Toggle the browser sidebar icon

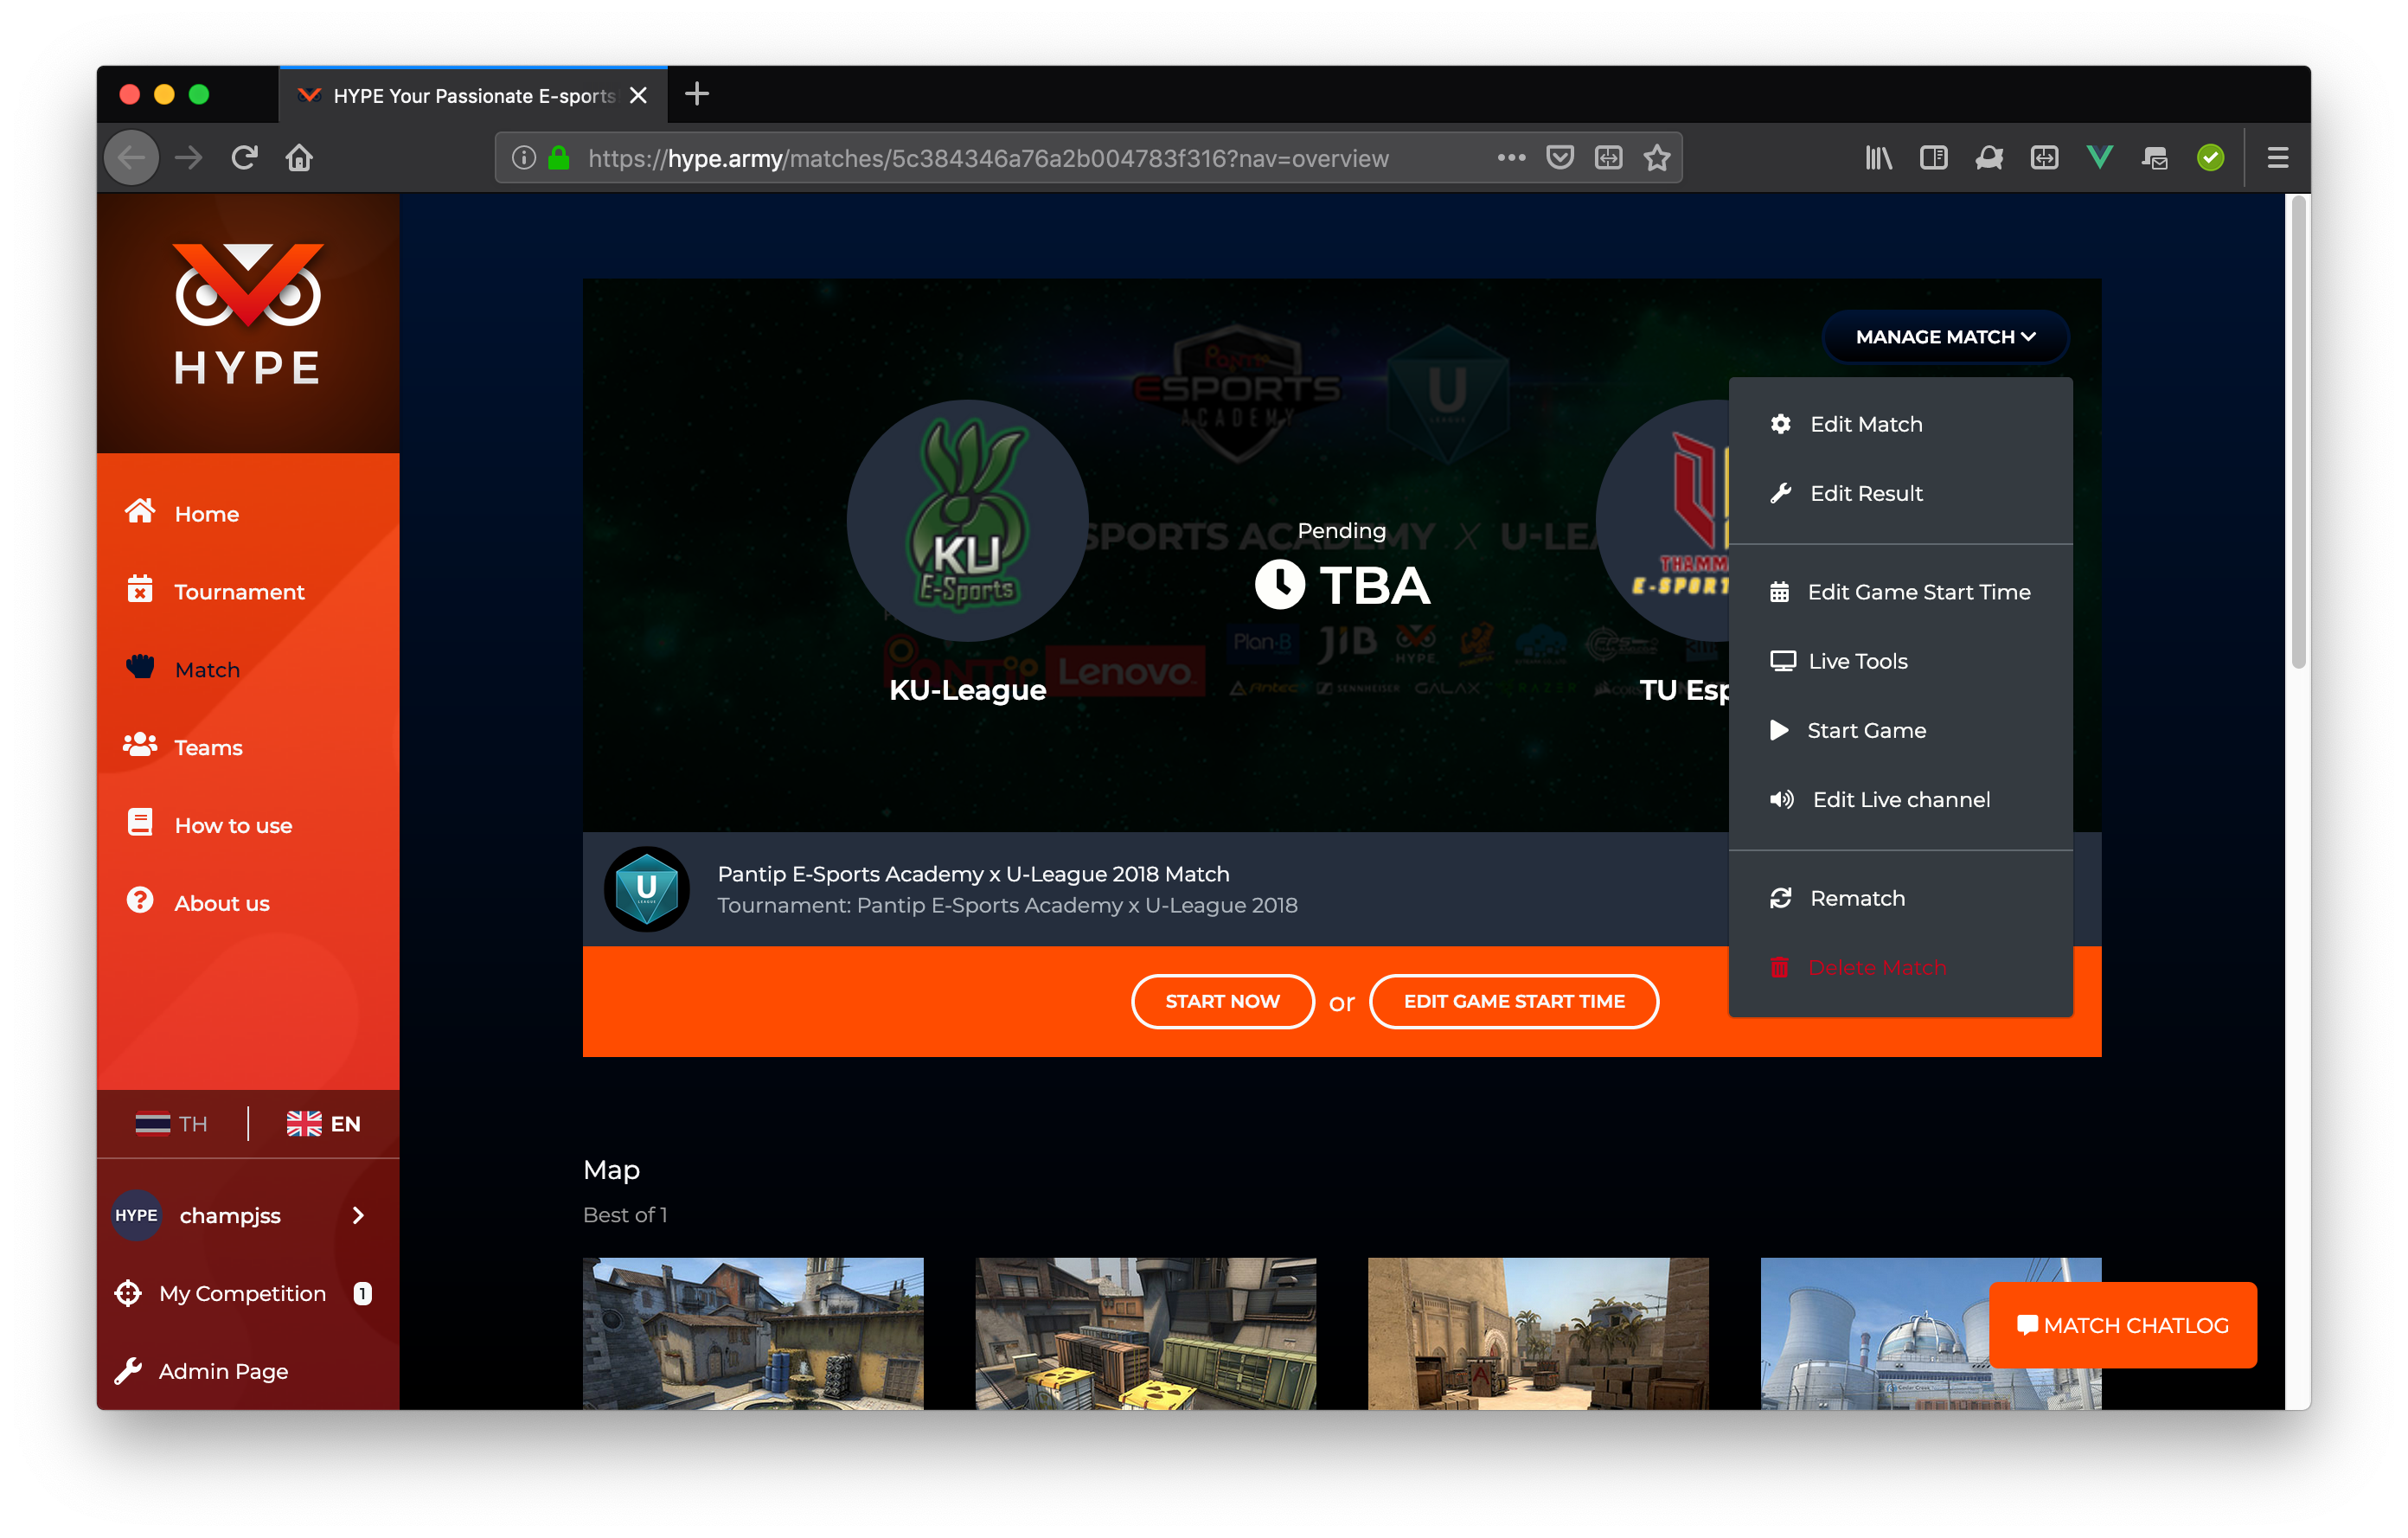coord(1934,158)
